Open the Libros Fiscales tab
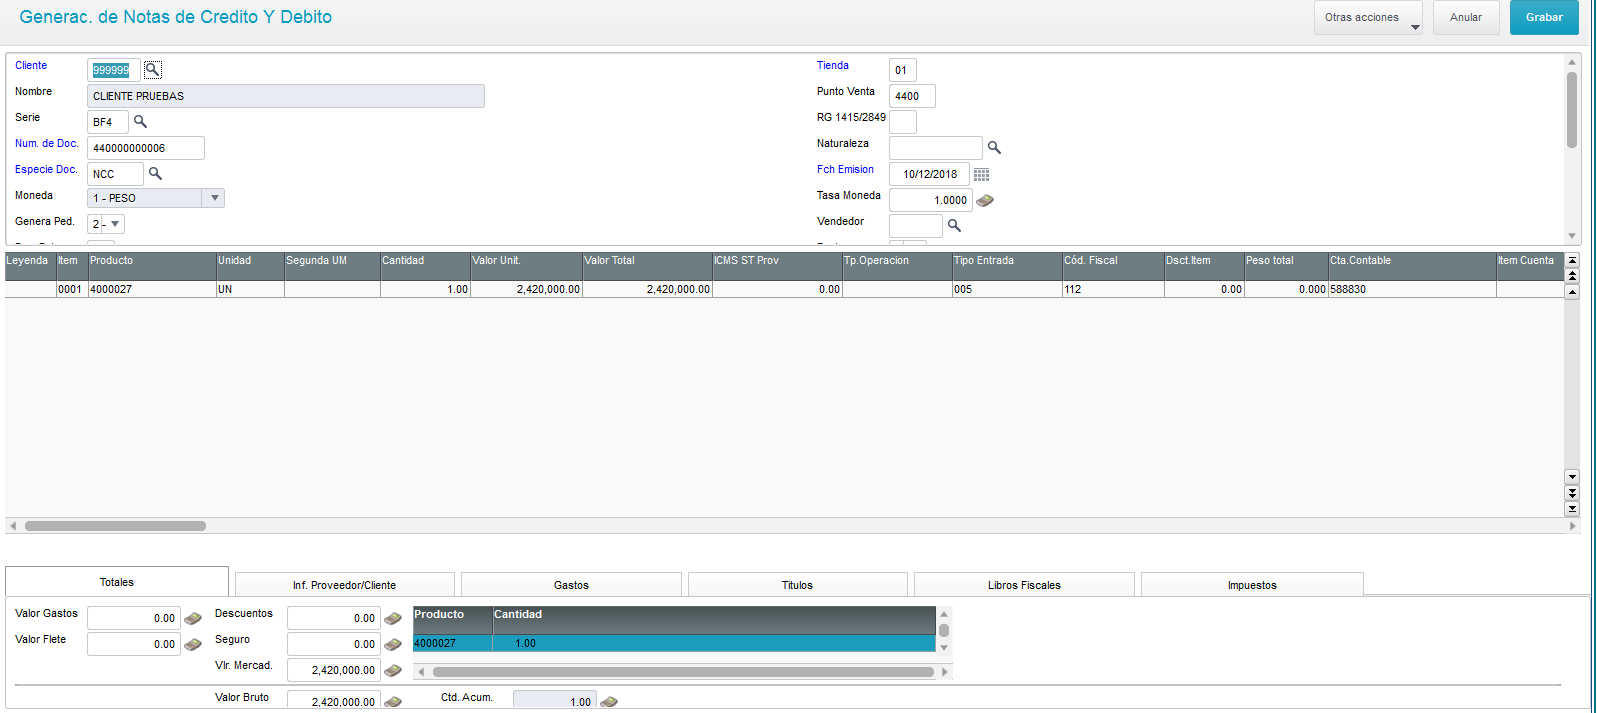The height and width of the screenshot is (713, 1597). 1024,585
